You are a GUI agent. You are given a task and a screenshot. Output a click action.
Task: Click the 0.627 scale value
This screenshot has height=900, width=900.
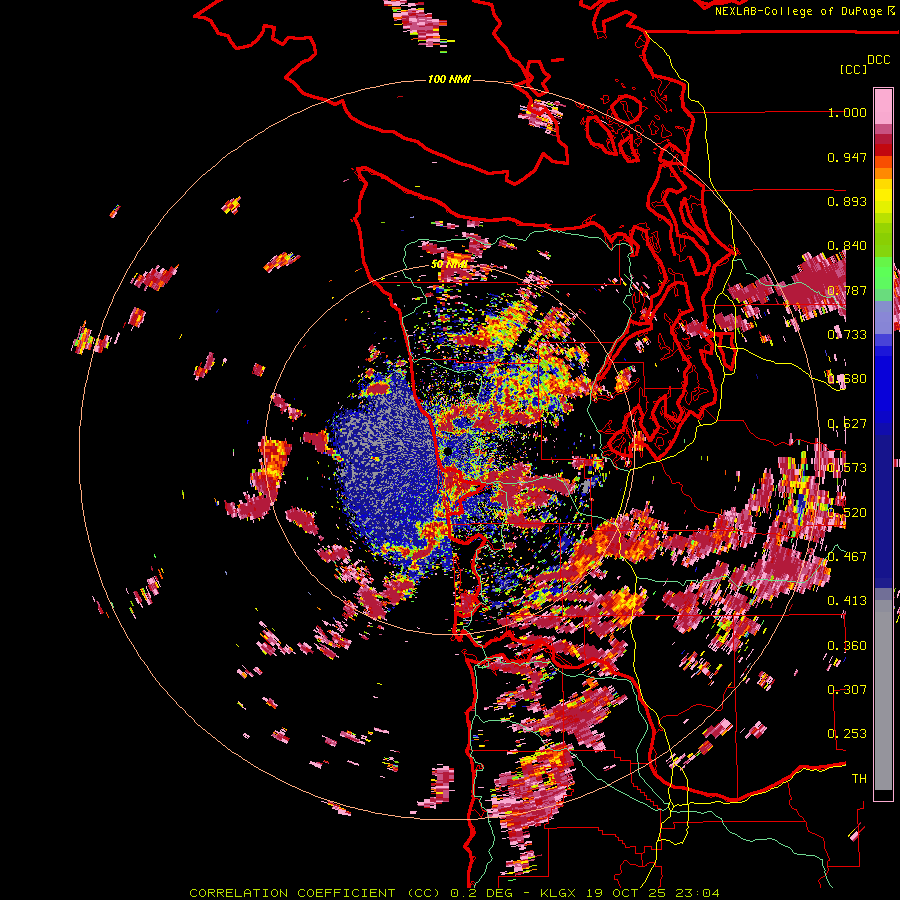[x=847, y=424]
